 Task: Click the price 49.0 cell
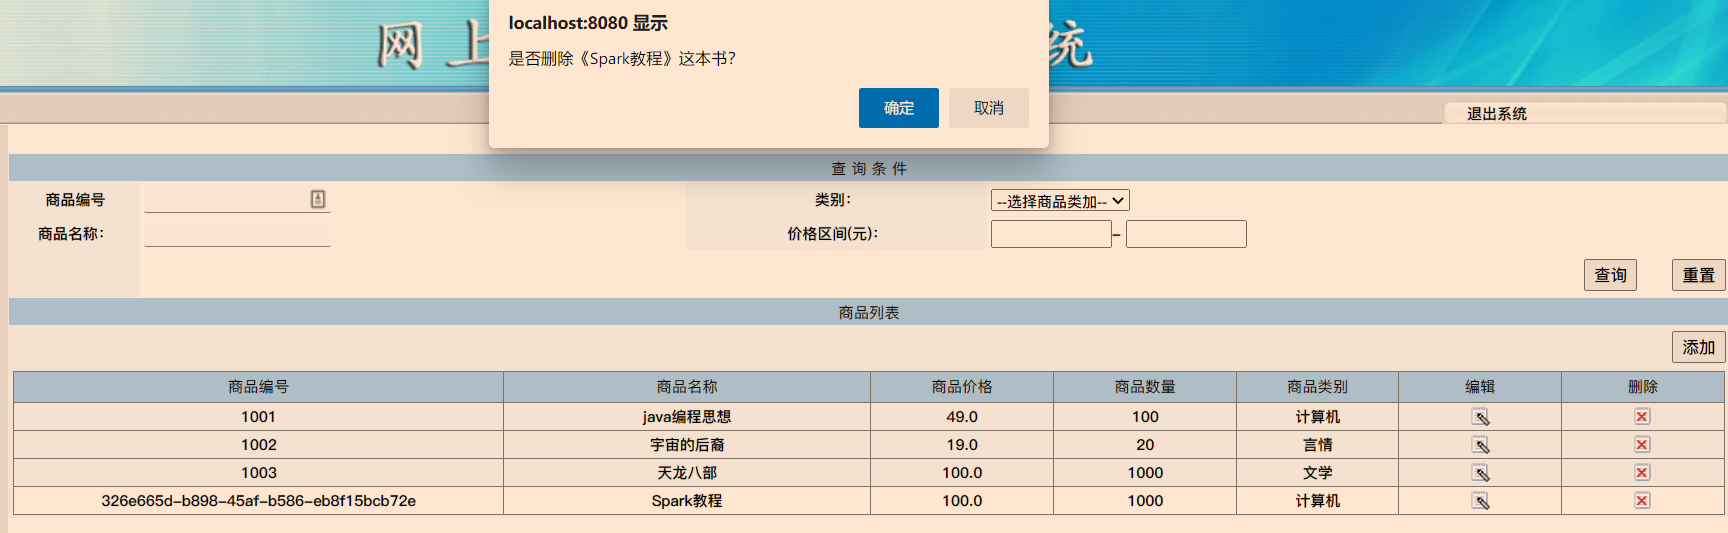pos(962,417)
